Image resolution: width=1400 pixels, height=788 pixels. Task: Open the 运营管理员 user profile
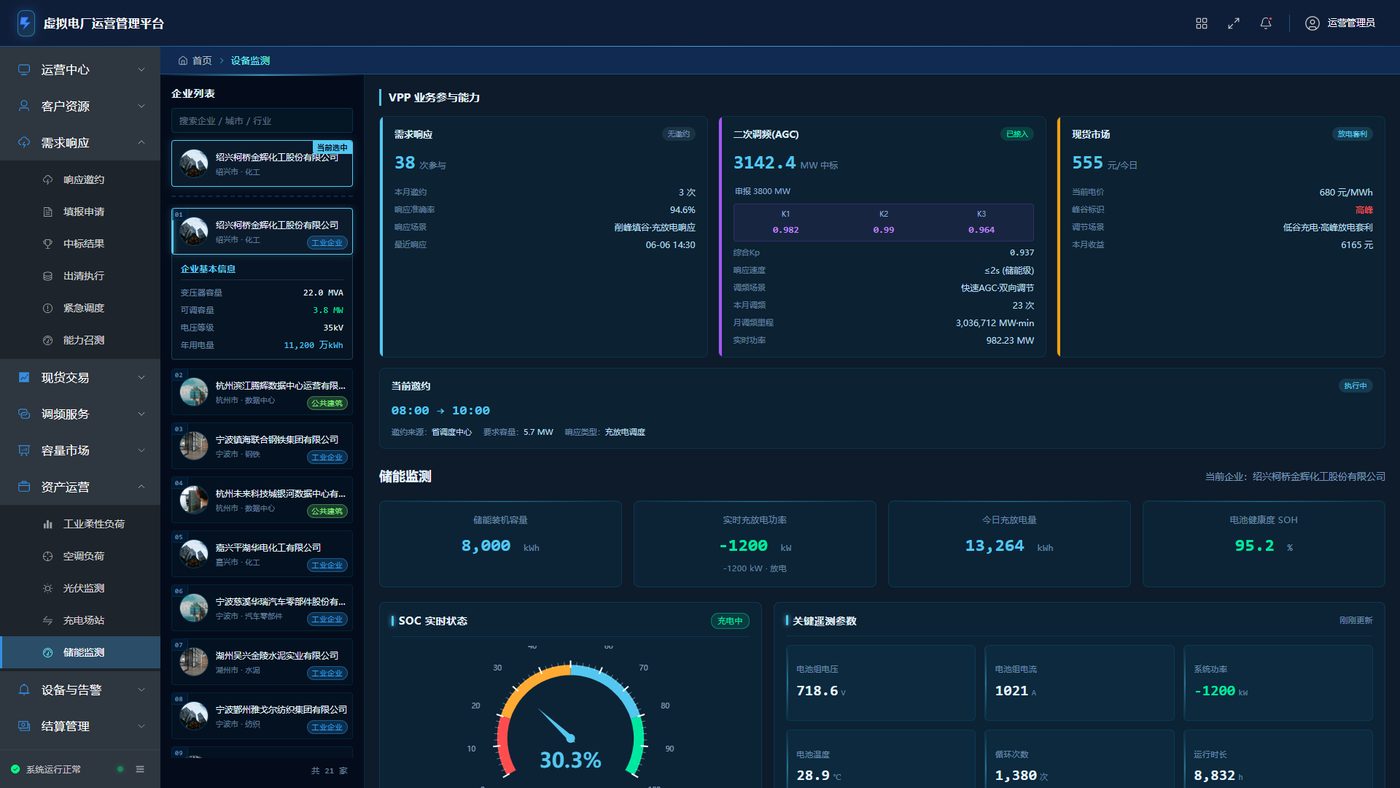pos(1340,23)
